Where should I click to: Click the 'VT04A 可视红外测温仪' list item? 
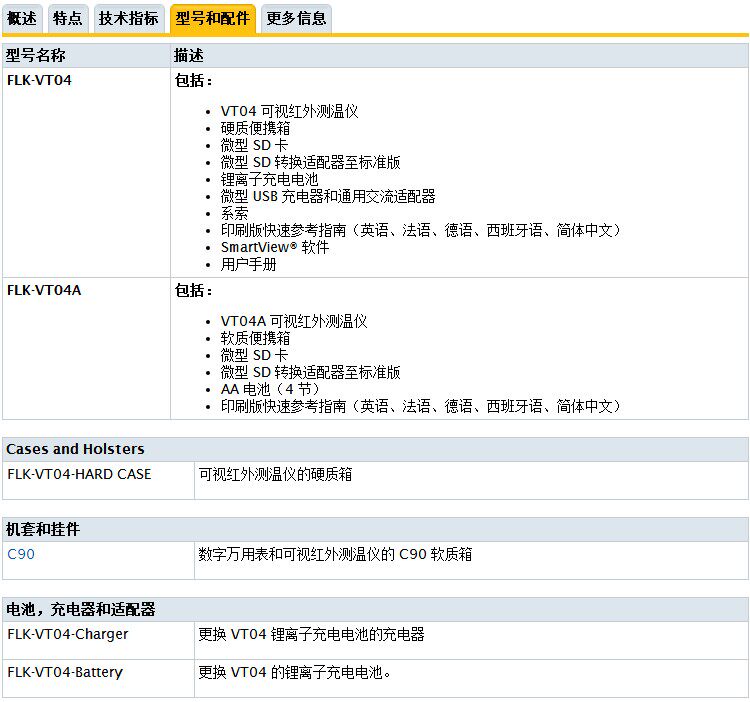pos(294,321)
